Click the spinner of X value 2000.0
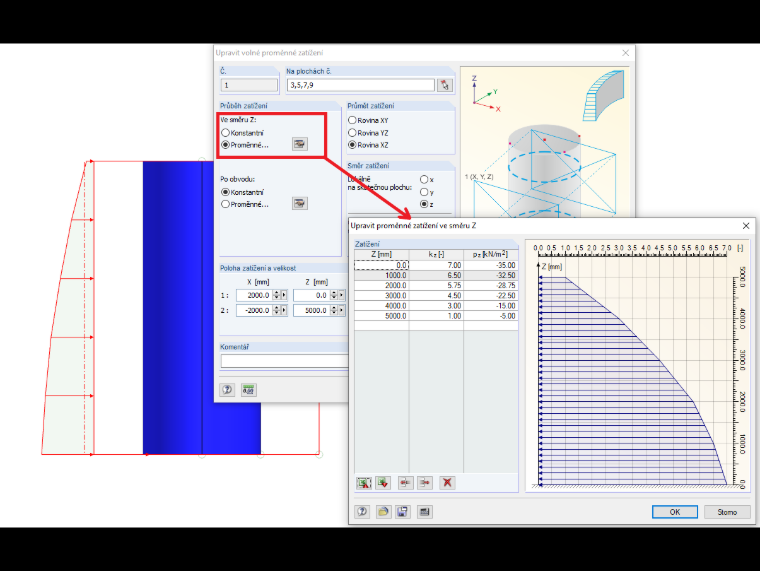The height and width of the screenshot is (571, 760). pyautogui.click(x=276, y=295)
